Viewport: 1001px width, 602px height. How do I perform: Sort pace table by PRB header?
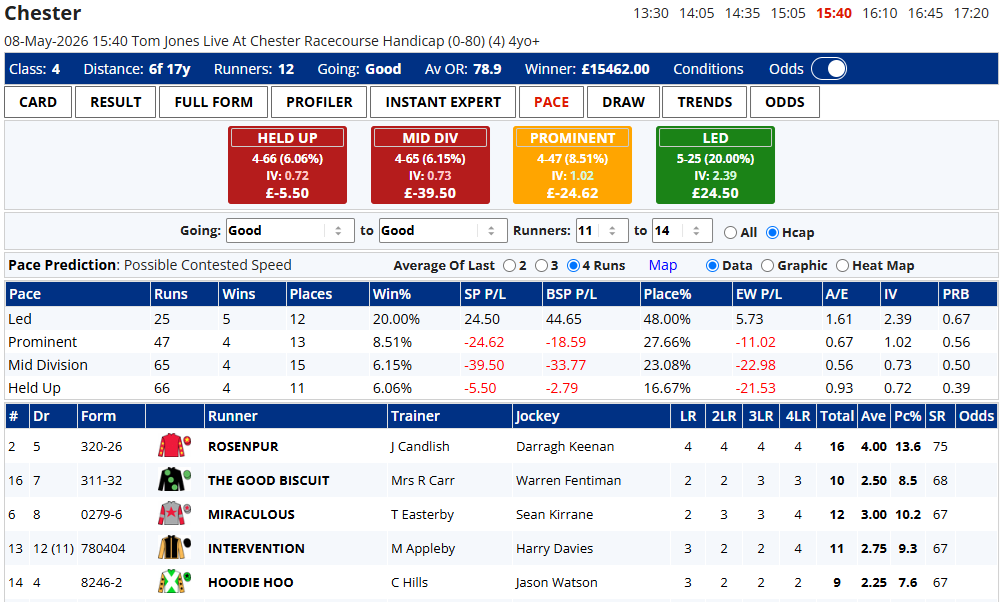(x=968, y=294)
